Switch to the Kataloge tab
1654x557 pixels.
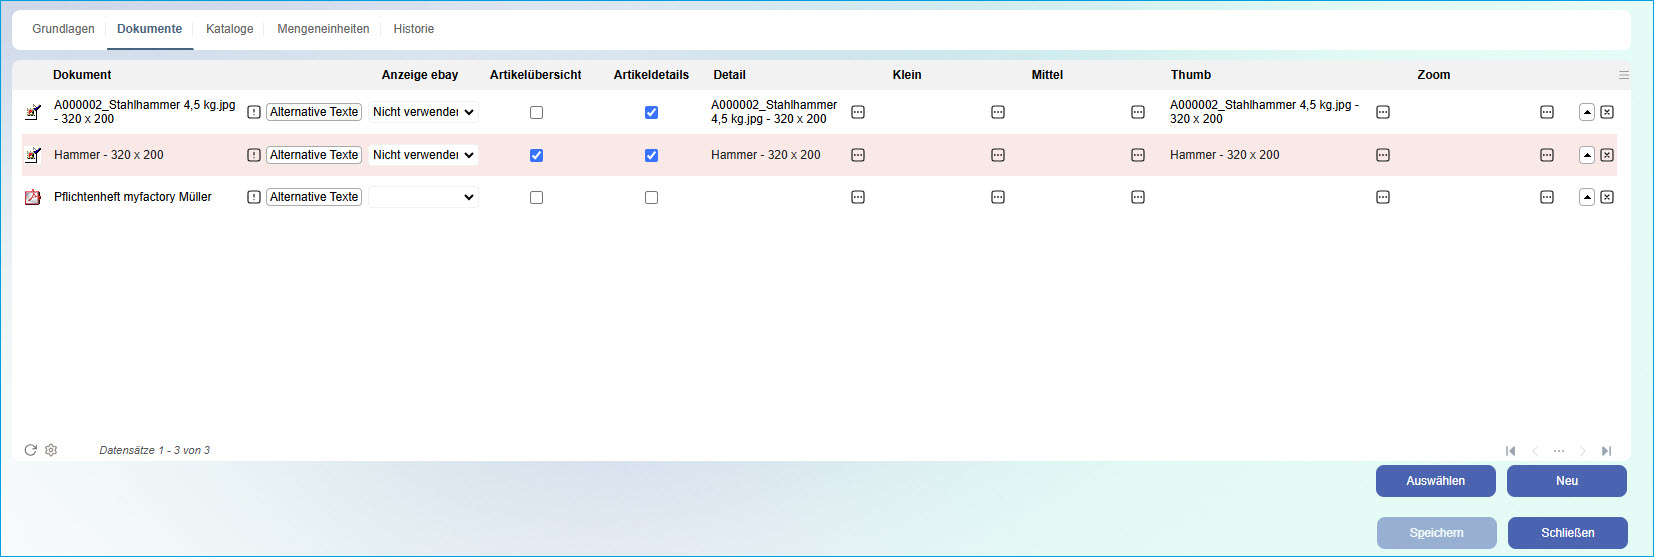pyautogui.click(x=230, y=29)
